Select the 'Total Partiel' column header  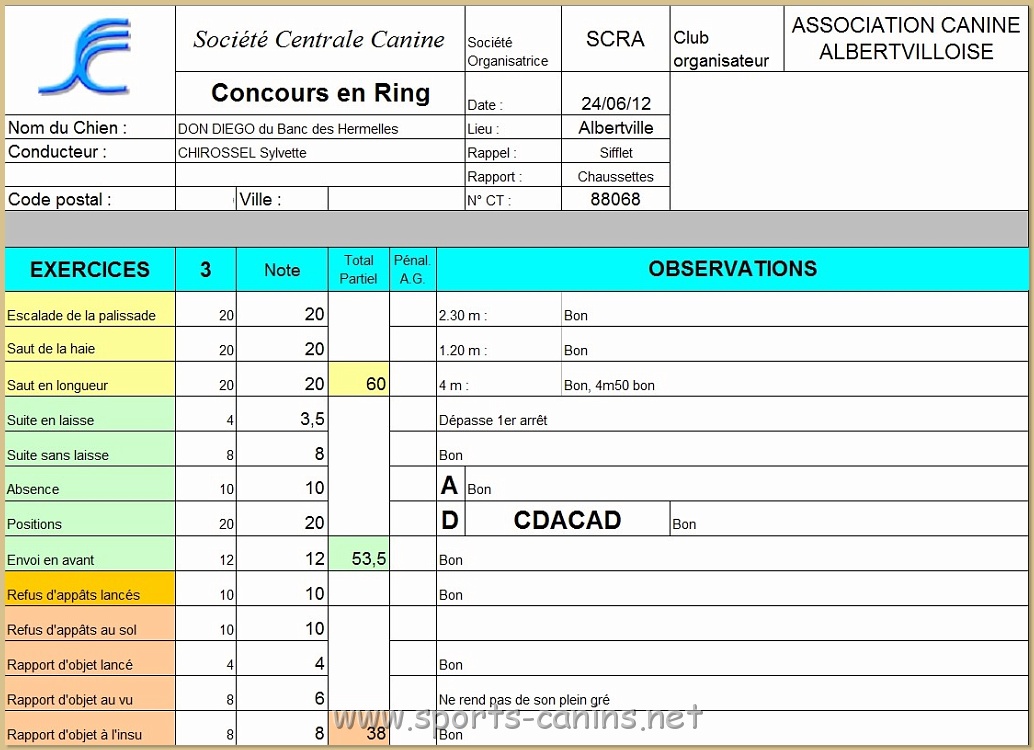[358, 269]
